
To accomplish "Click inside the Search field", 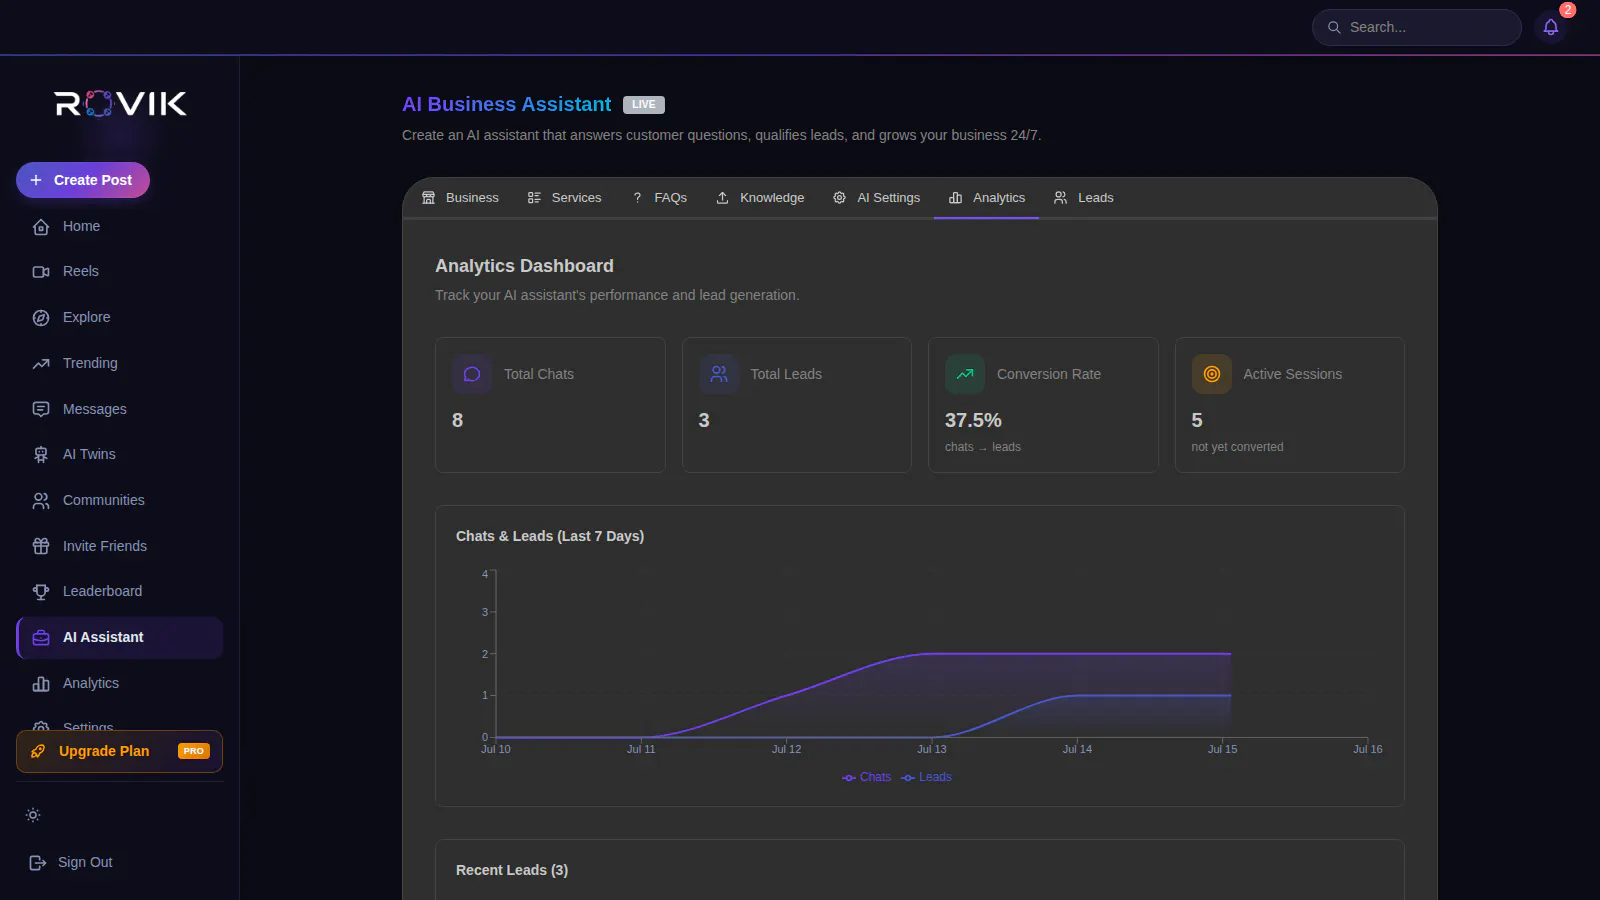I will pos(1417,27).
